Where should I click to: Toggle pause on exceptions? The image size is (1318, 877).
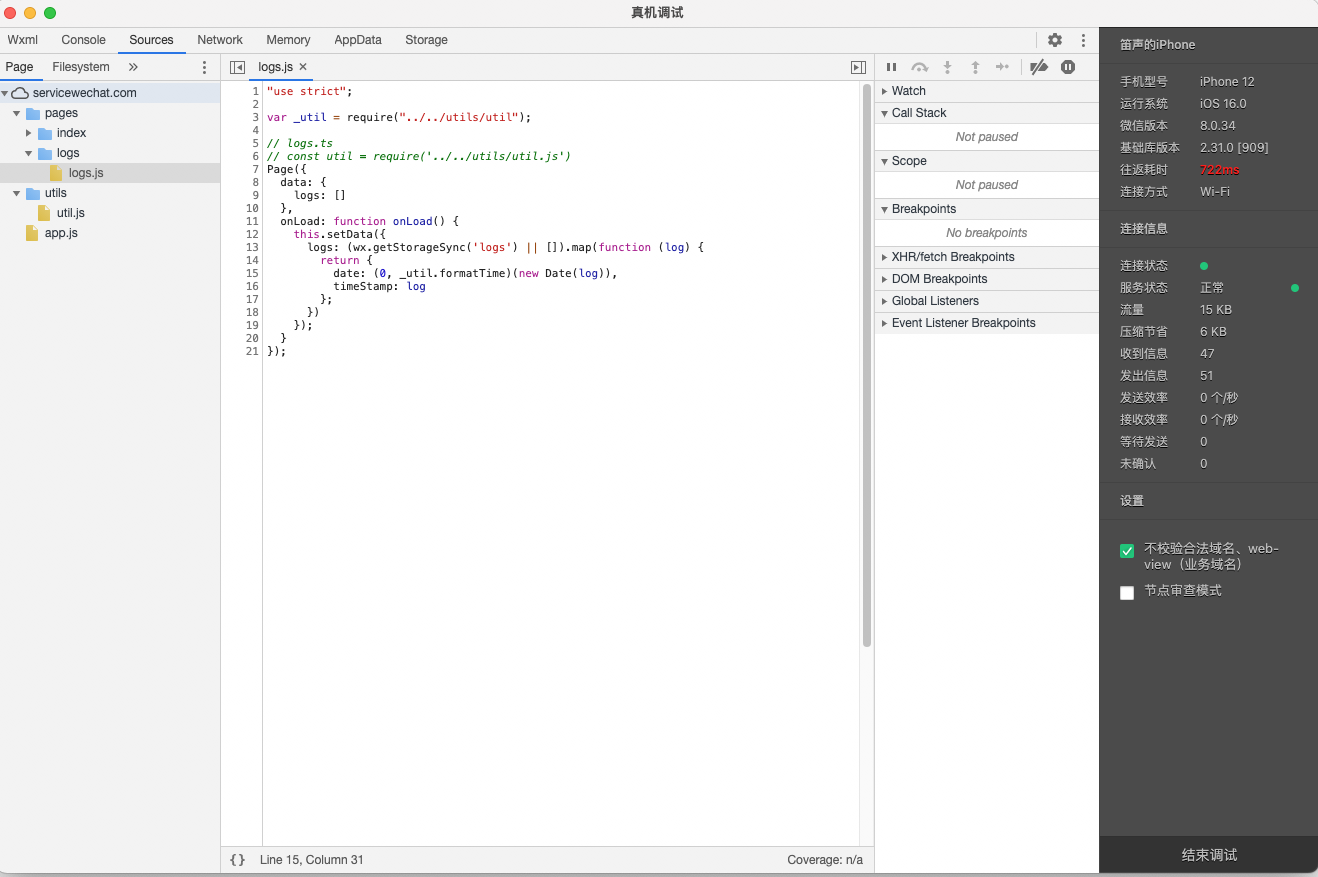(x=1068, y=67)
